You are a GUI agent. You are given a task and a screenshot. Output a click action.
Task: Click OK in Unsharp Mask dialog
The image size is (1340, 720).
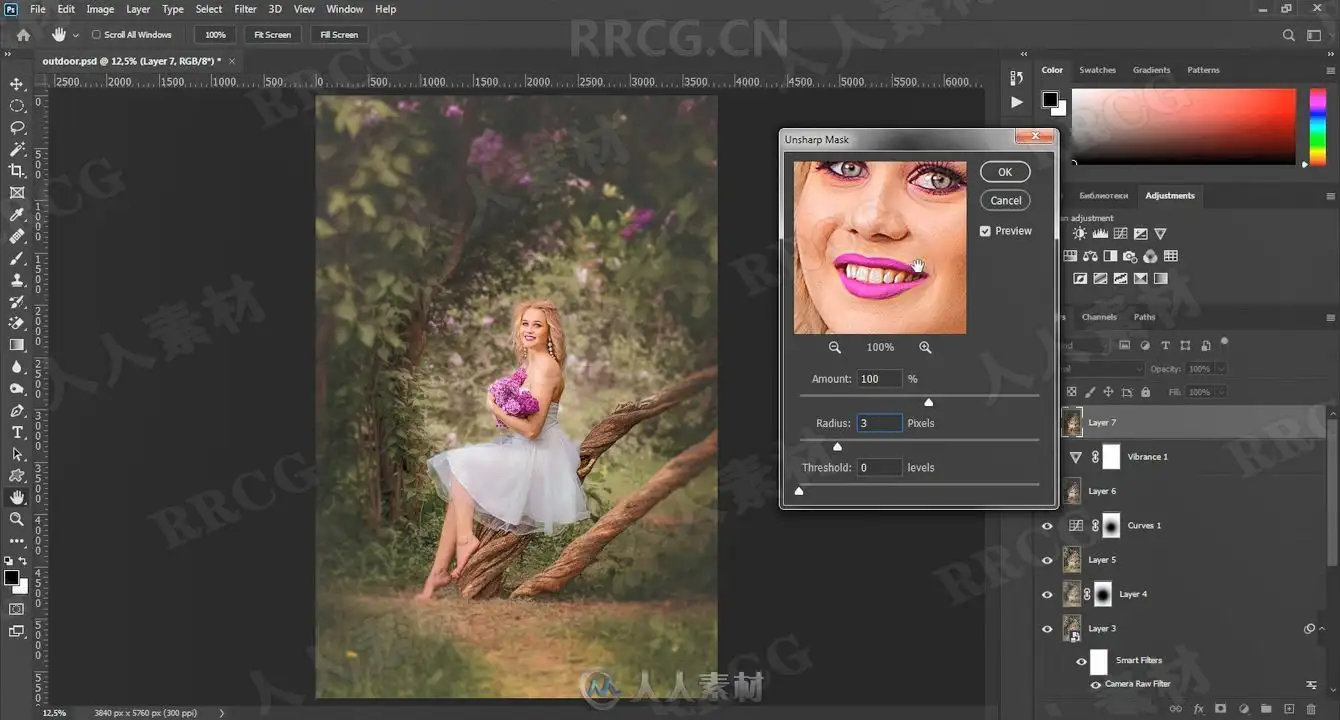pos(1005,172)
